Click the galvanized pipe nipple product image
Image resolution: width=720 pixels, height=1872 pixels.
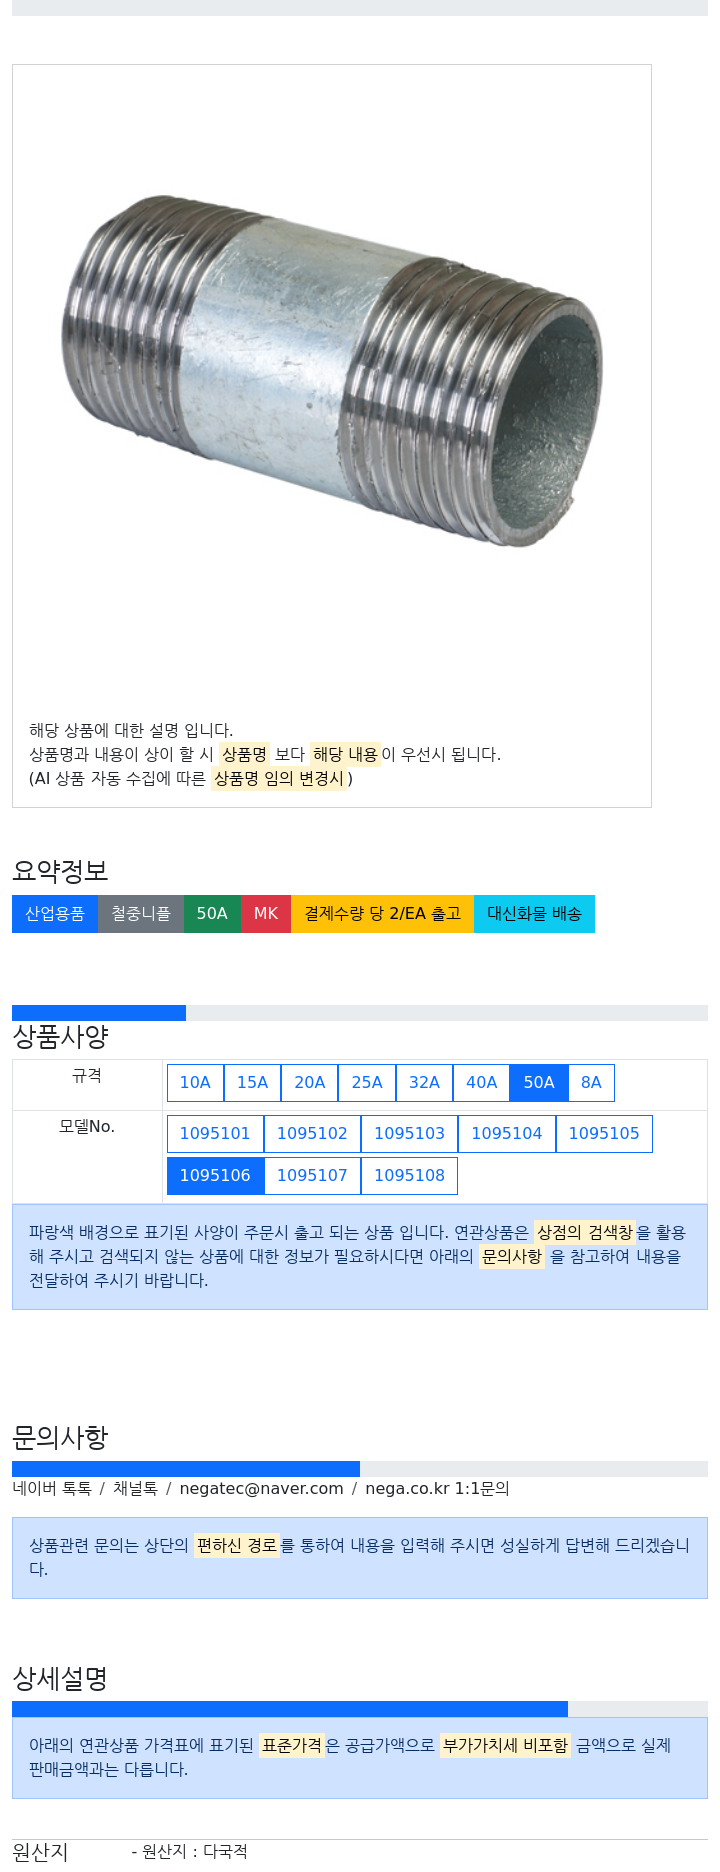[332, 372]
